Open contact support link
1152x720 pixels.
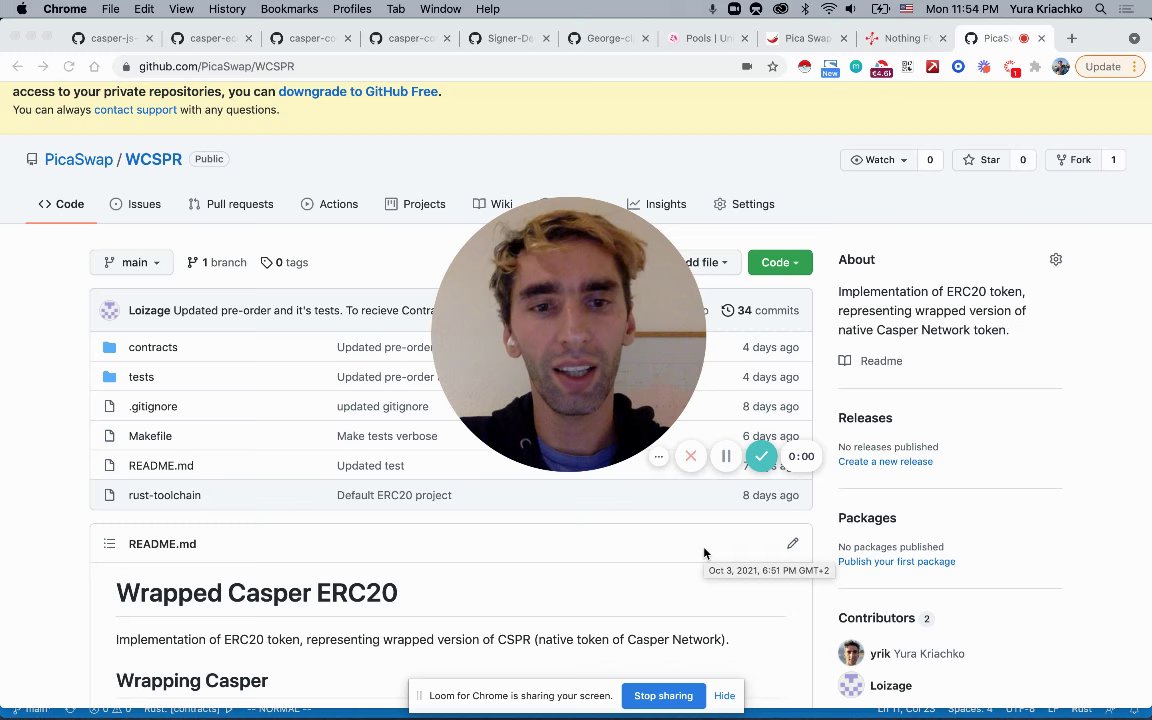click(x=135, y=109)
